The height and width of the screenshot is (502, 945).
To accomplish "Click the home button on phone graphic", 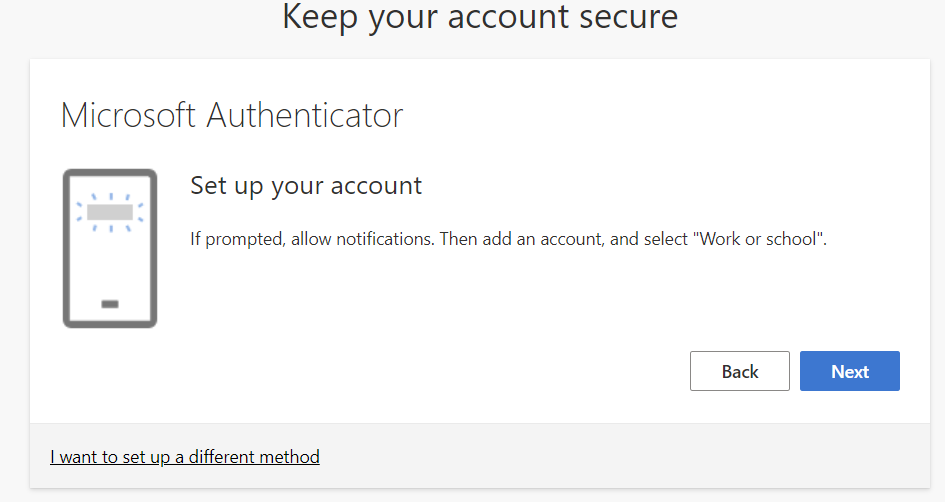I will [x=110, y=303].
